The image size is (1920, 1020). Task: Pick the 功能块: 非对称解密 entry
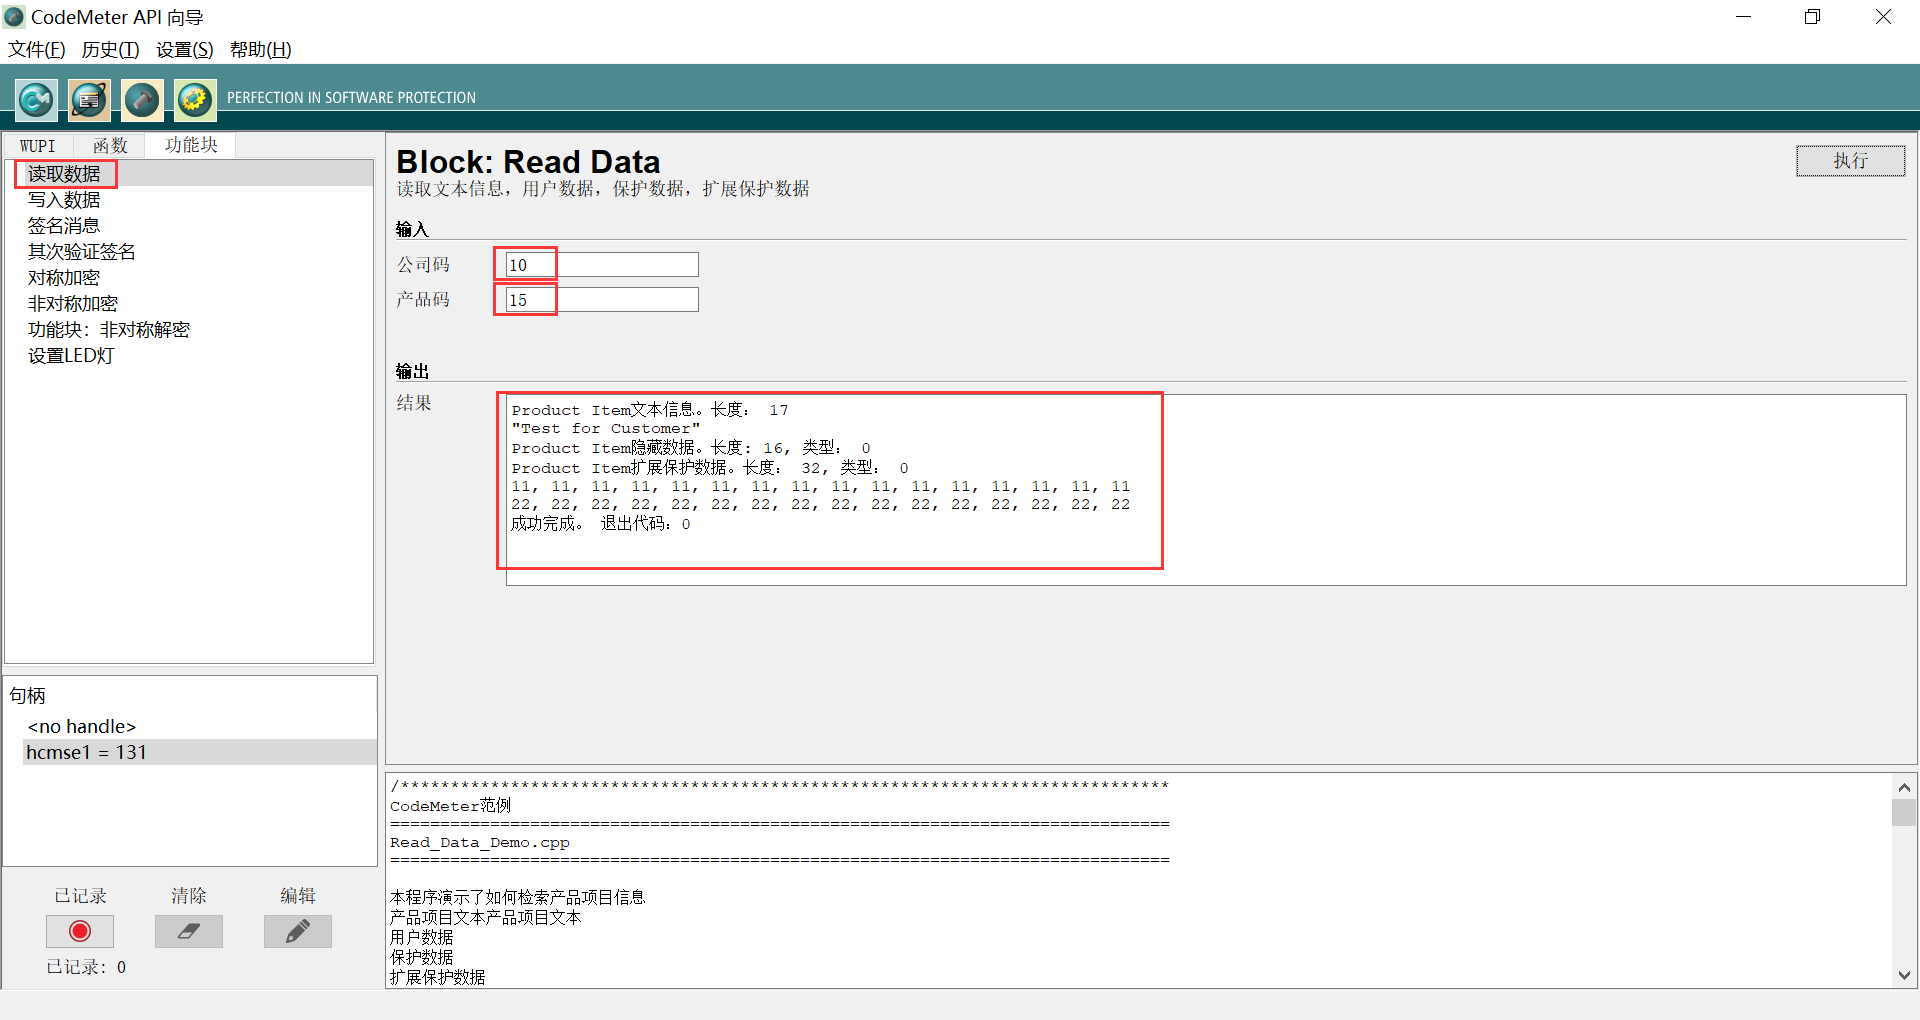109,330
